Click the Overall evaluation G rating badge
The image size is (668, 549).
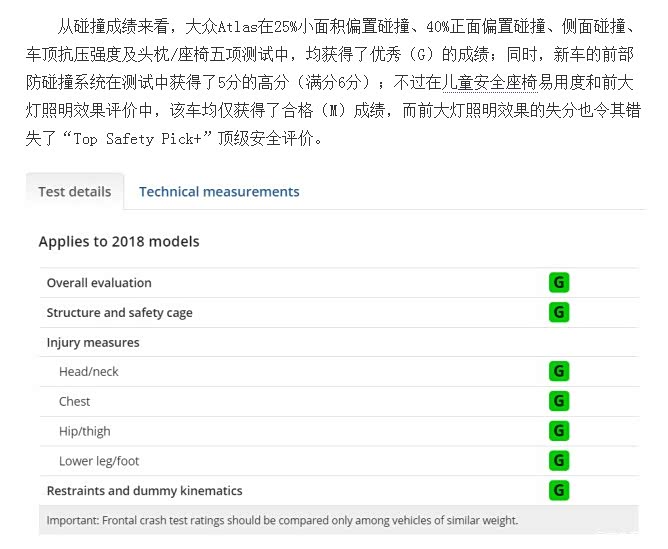(558, 283)
